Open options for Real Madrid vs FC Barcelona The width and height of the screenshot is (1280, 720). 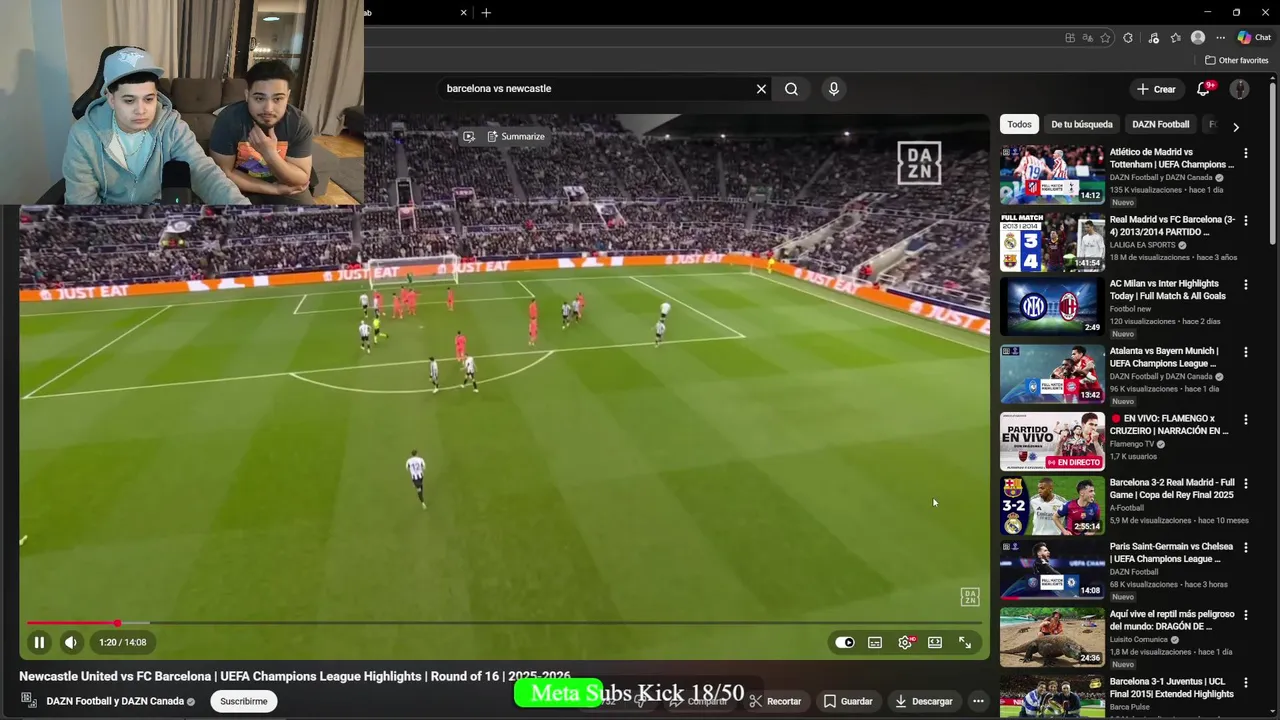tap(1246, 219)
